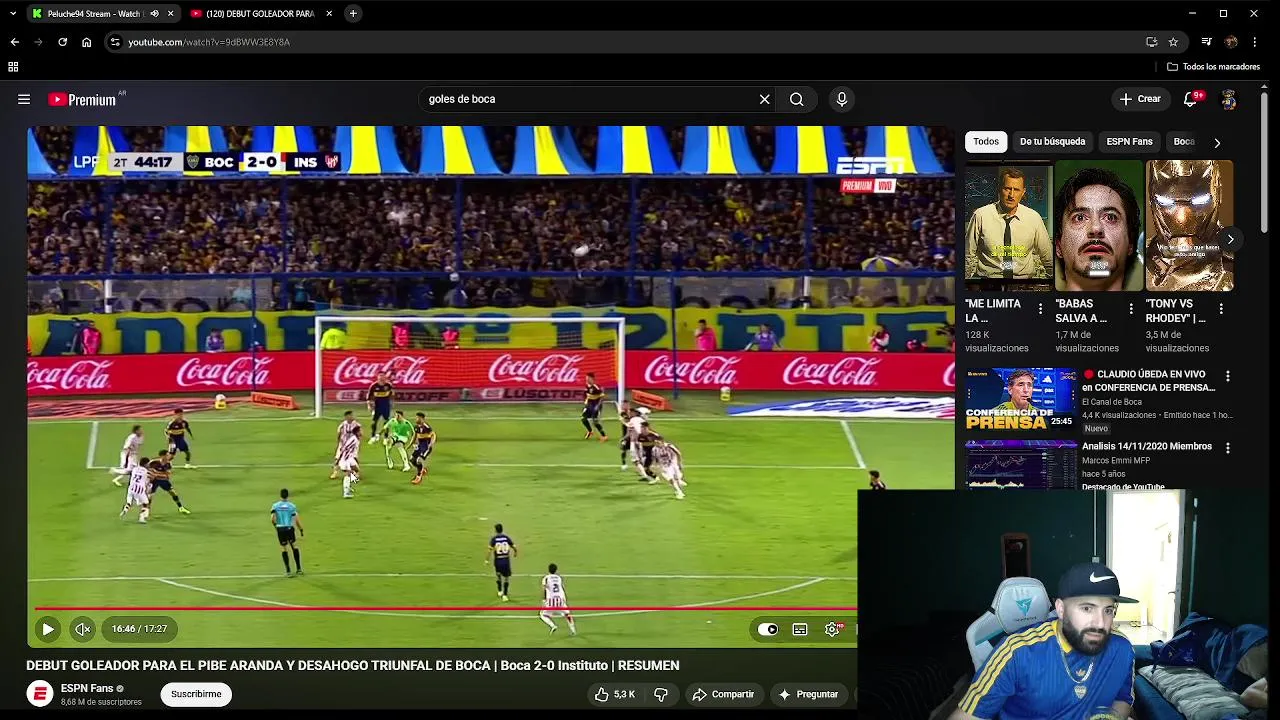The image size is (1280, 720).
Task: Play the paused video
Action: point(47,629)
